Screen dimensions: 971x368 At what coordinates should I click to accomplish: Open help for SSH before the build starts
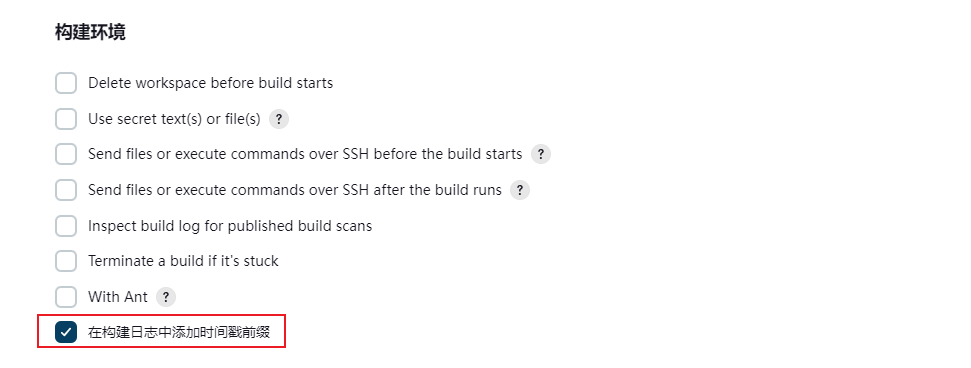pyautogui.click(x=541, y=154)
